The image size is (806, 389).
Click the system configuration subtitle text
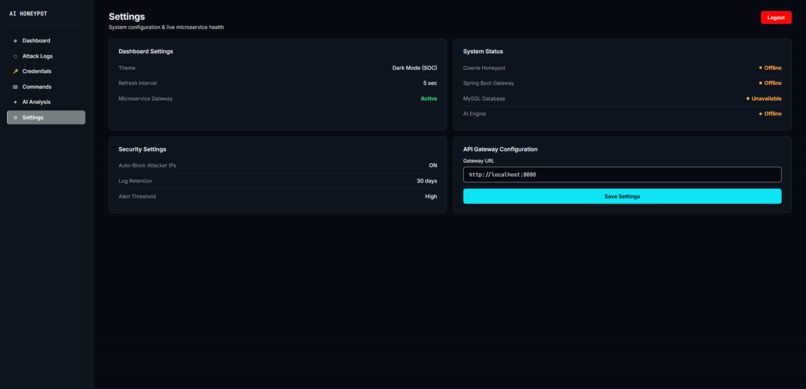coord(166,27)
